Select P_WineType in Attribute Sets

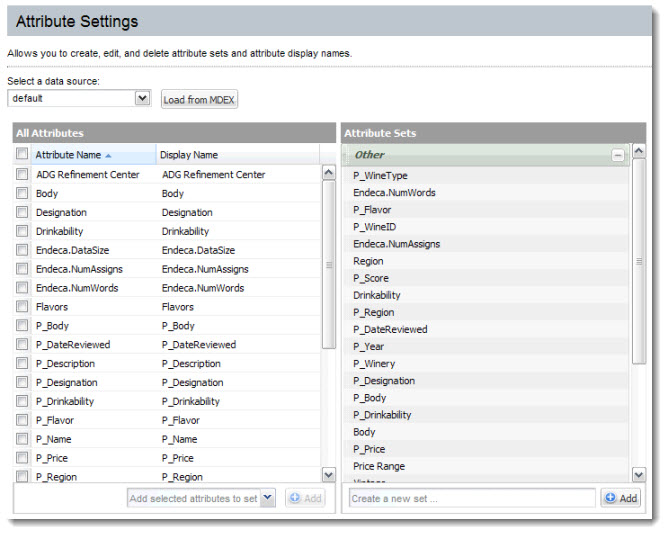[380, 176]
